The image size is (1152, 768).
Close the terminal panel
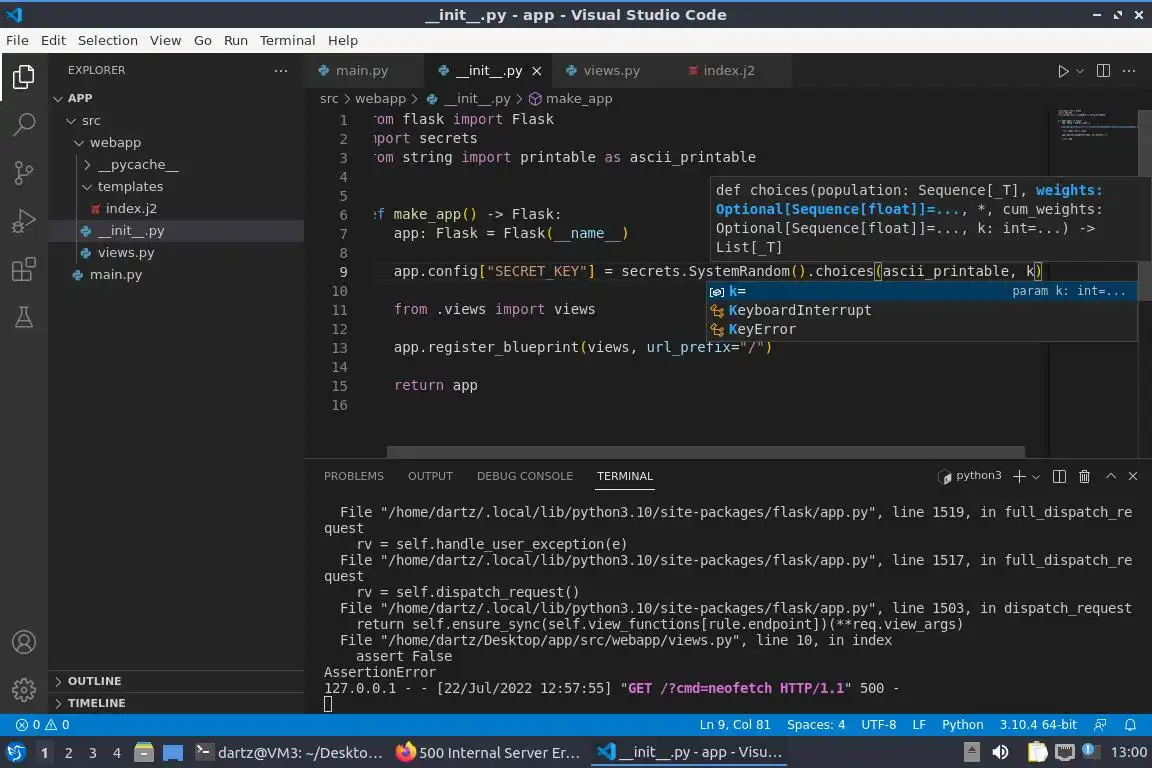1133,476
